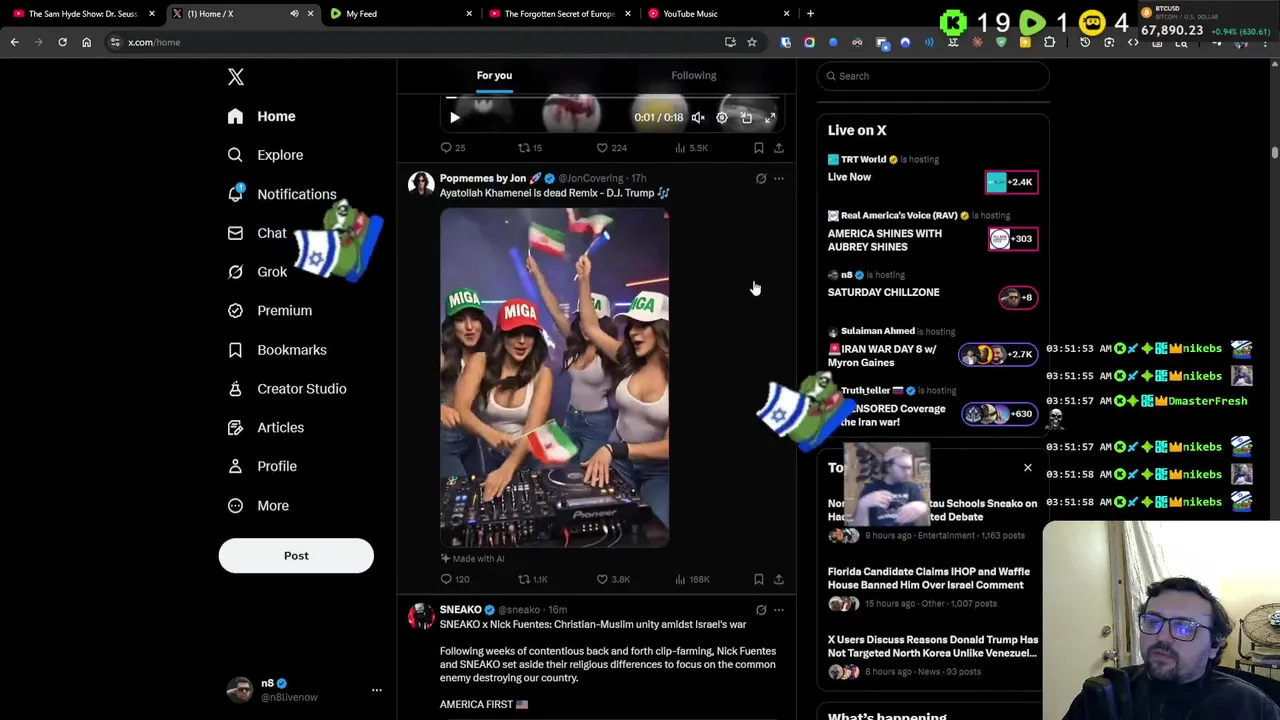Open the MIGA hats DJ video
The image size is (1280, 720).
point(554,377)
